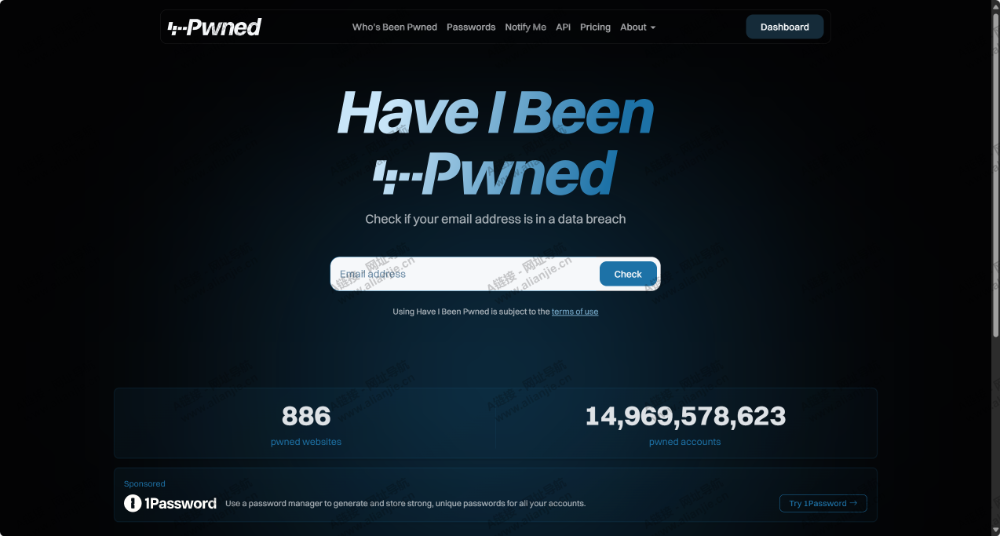This screenshot has height=536, width=1000.
Task: Click the 886 pwned websites counter
Action: 306,424
